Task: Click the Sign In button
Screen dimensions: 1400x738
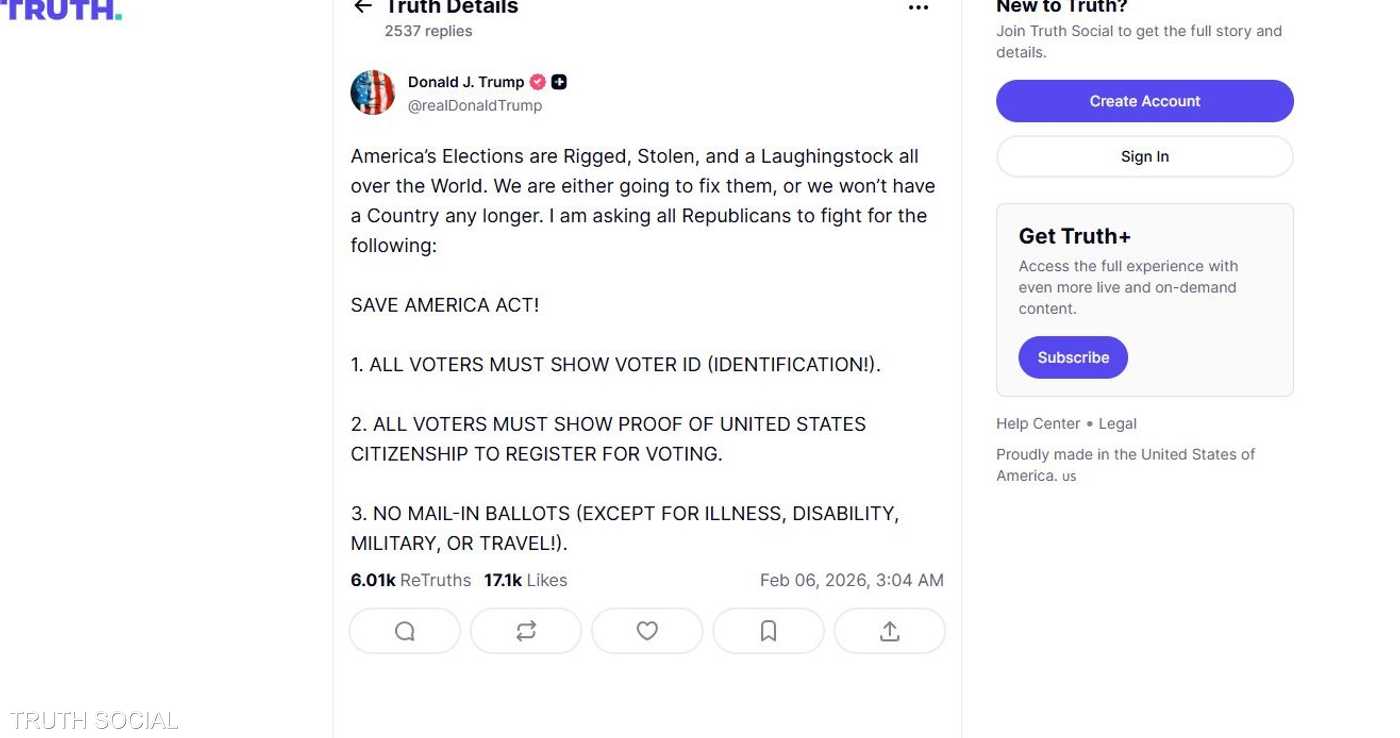Action: pos(1144,157)
